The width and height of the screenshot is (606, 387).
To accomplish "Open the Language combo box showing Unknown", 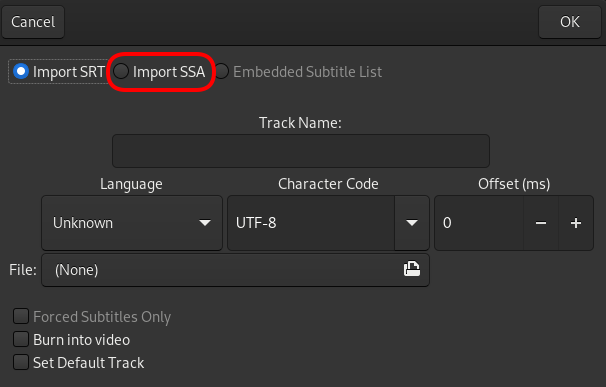I will [132, 223].
